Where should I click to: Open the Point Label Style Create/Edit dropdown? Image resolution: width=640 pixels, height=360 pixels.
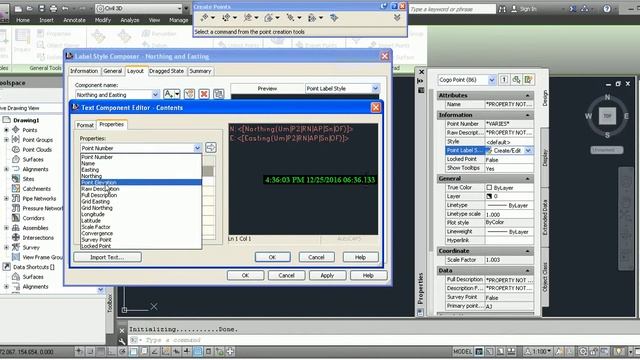(528, 151)
